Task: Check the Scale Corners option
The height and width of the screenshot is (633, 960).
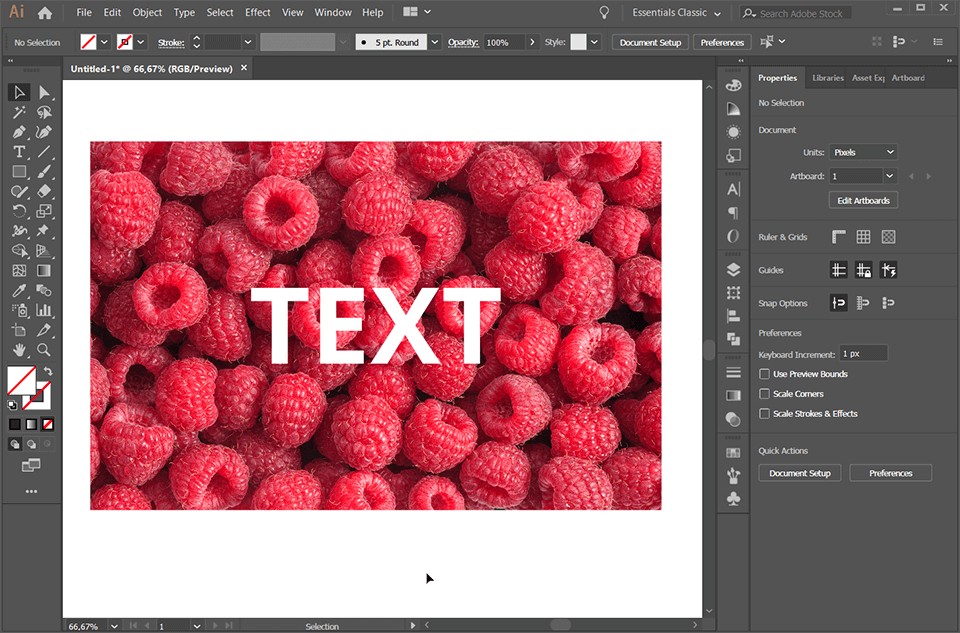Action: click(764, 393)
